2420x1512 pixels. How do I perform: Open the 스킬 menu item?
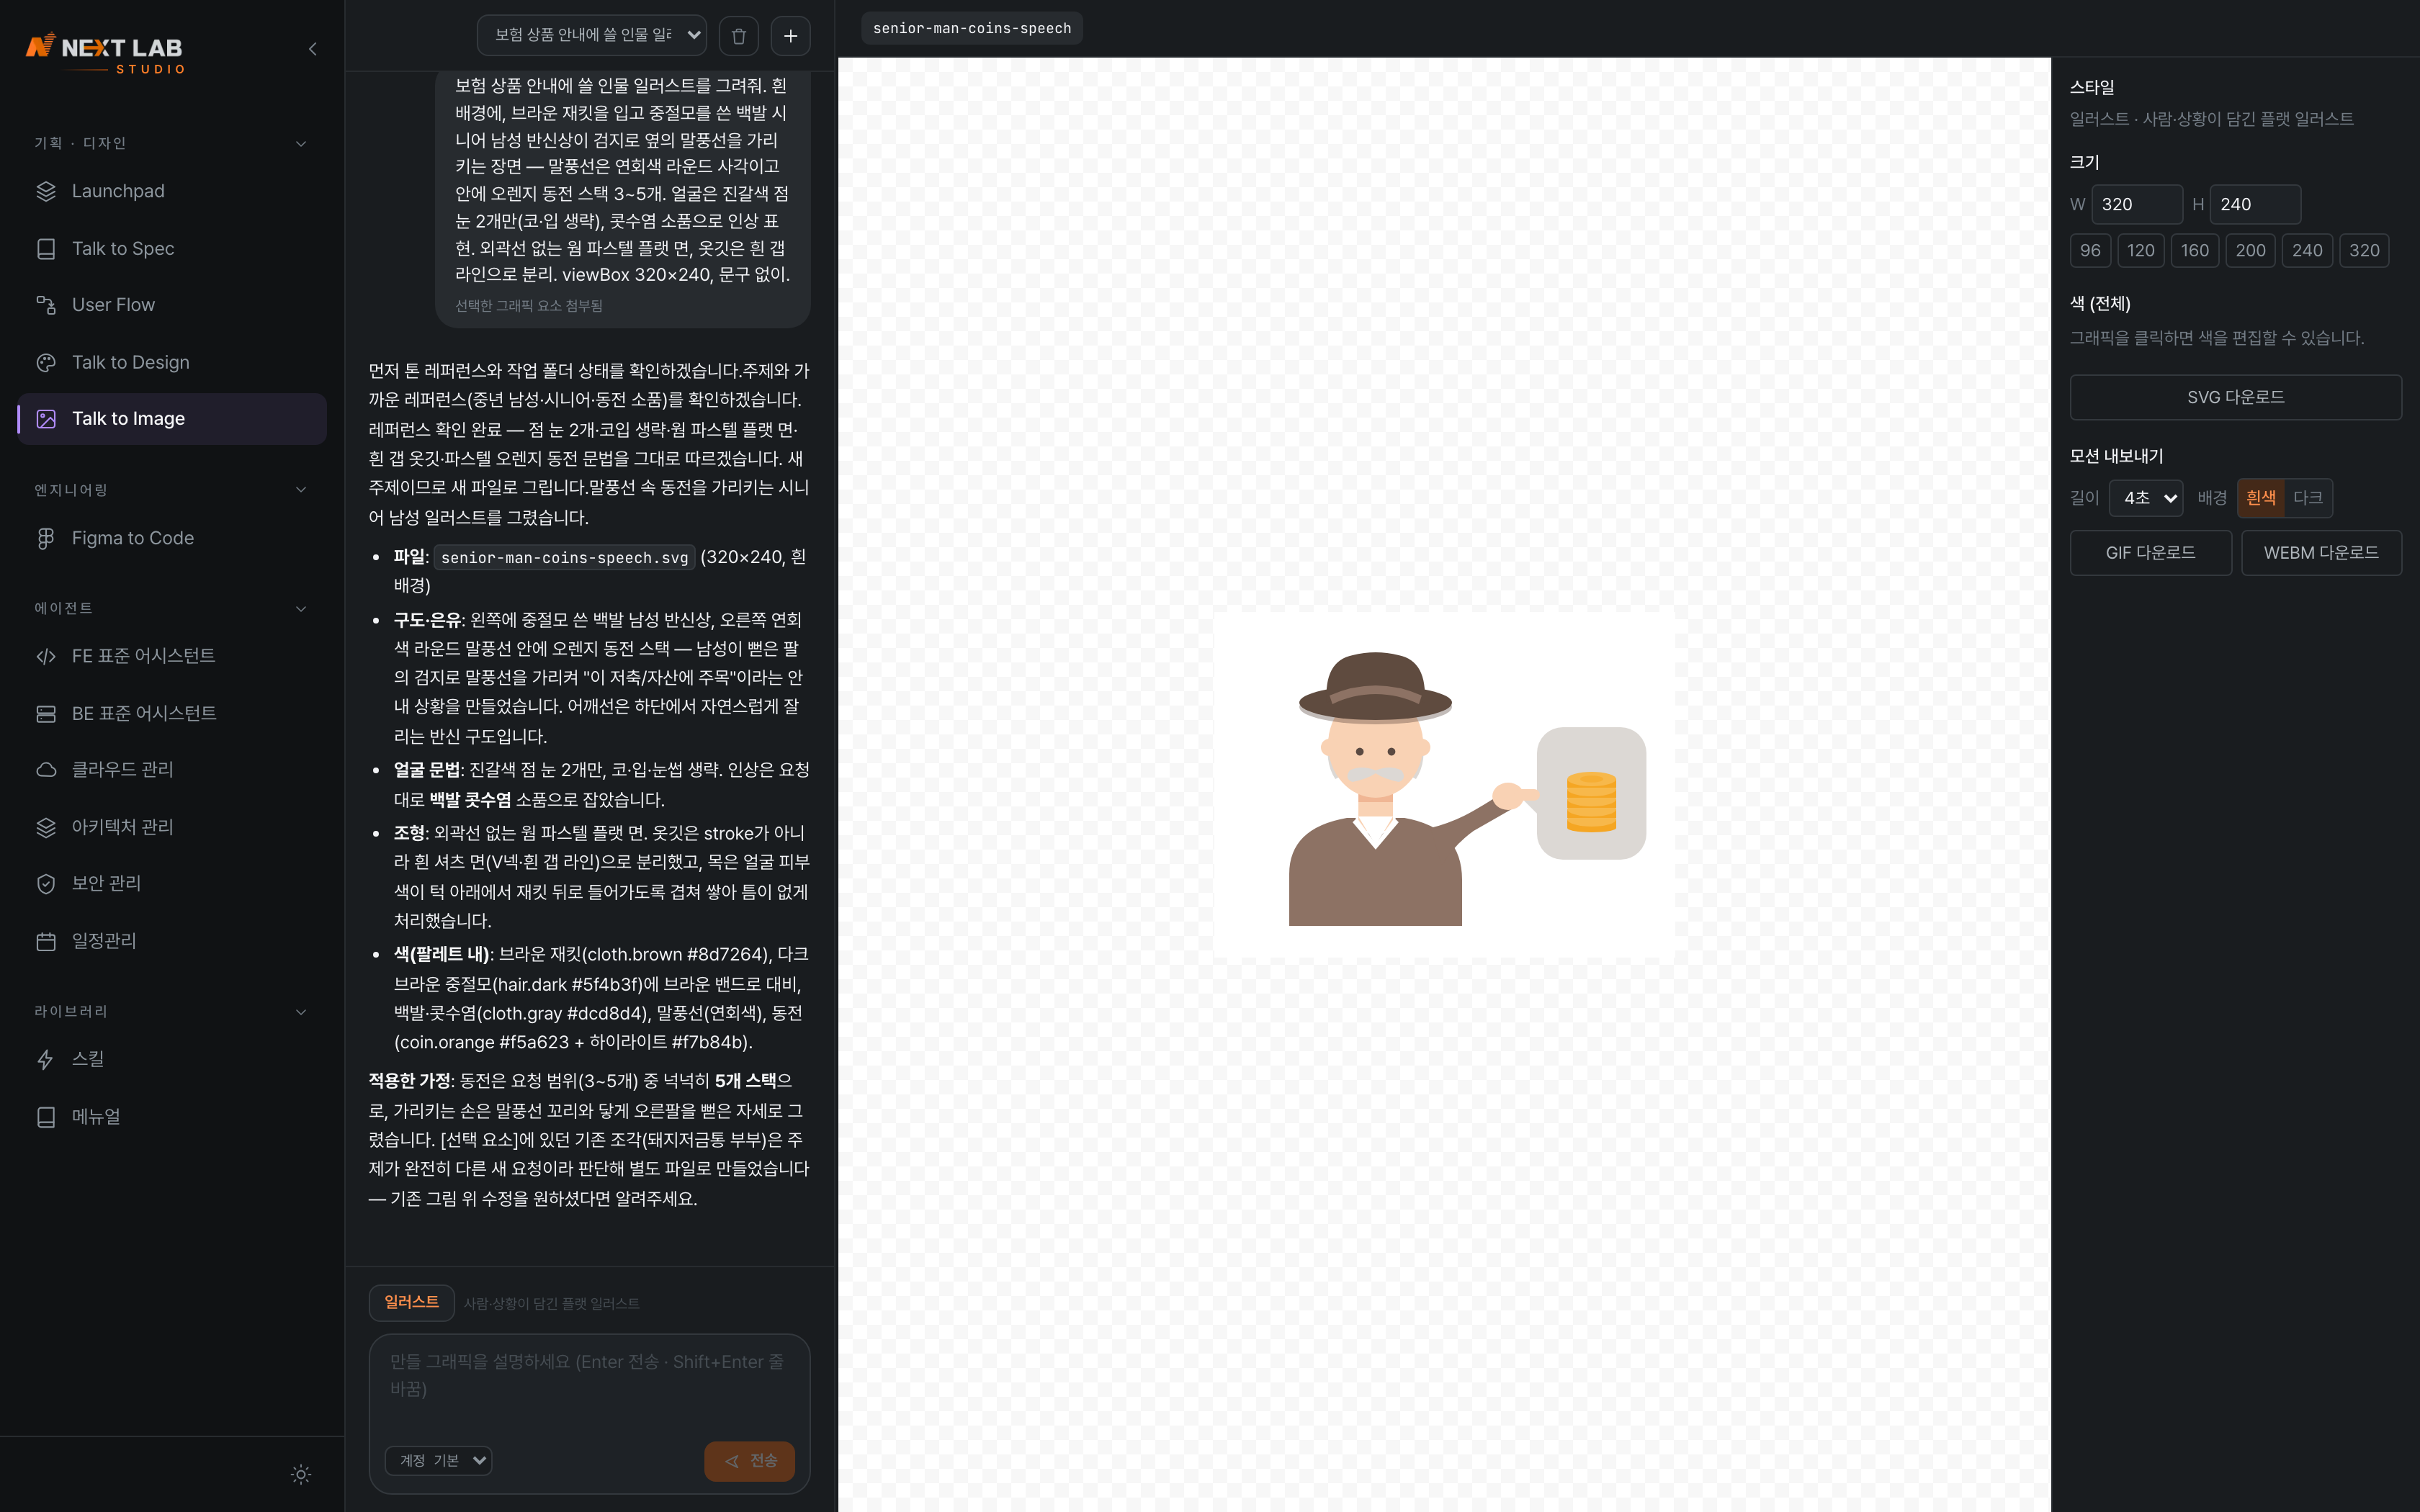(x=172, y=1059)
